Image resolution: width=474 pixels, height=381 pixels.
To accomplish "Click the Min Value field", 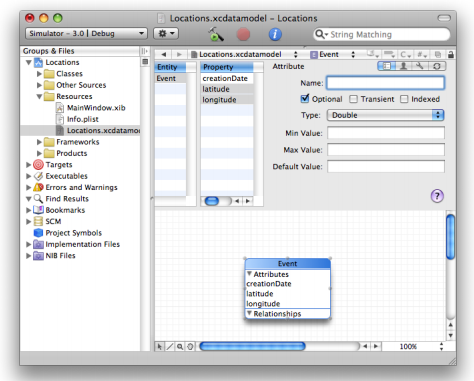I will (x=386, y=133).
